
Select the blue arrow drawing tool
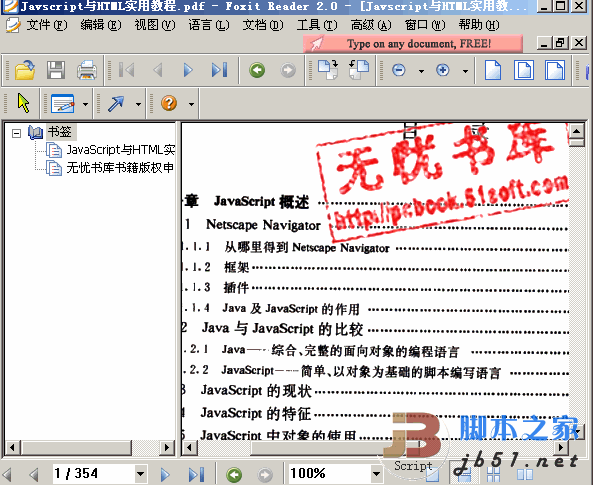(116, 103)
